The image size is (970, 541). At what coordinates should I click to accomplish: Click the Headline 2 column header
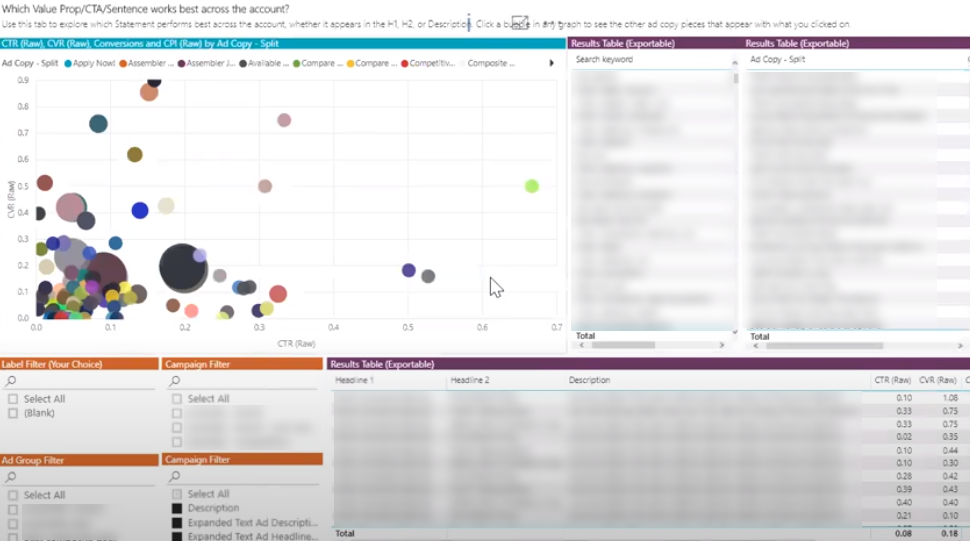[470, 380]
